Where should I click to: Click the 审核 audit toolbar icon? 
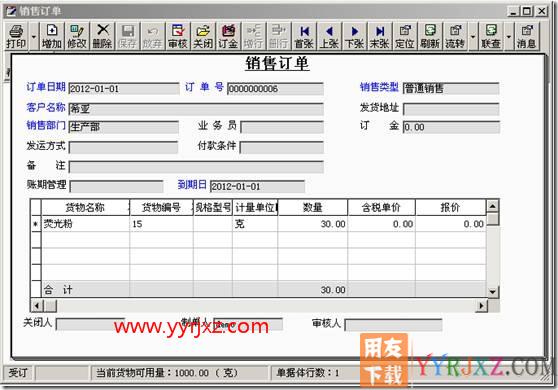(178, 36)
